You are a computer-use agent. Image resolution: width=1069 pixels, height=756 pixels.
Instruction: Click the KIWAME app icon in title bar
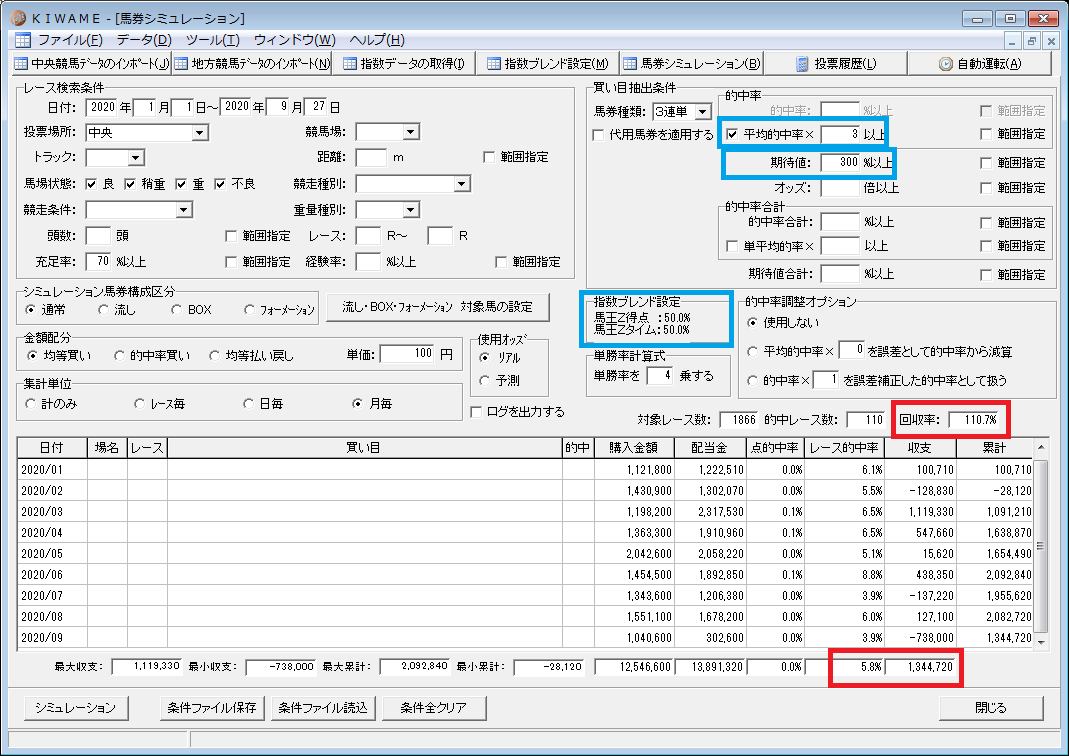pyautogui.click(x=18, y=18)
